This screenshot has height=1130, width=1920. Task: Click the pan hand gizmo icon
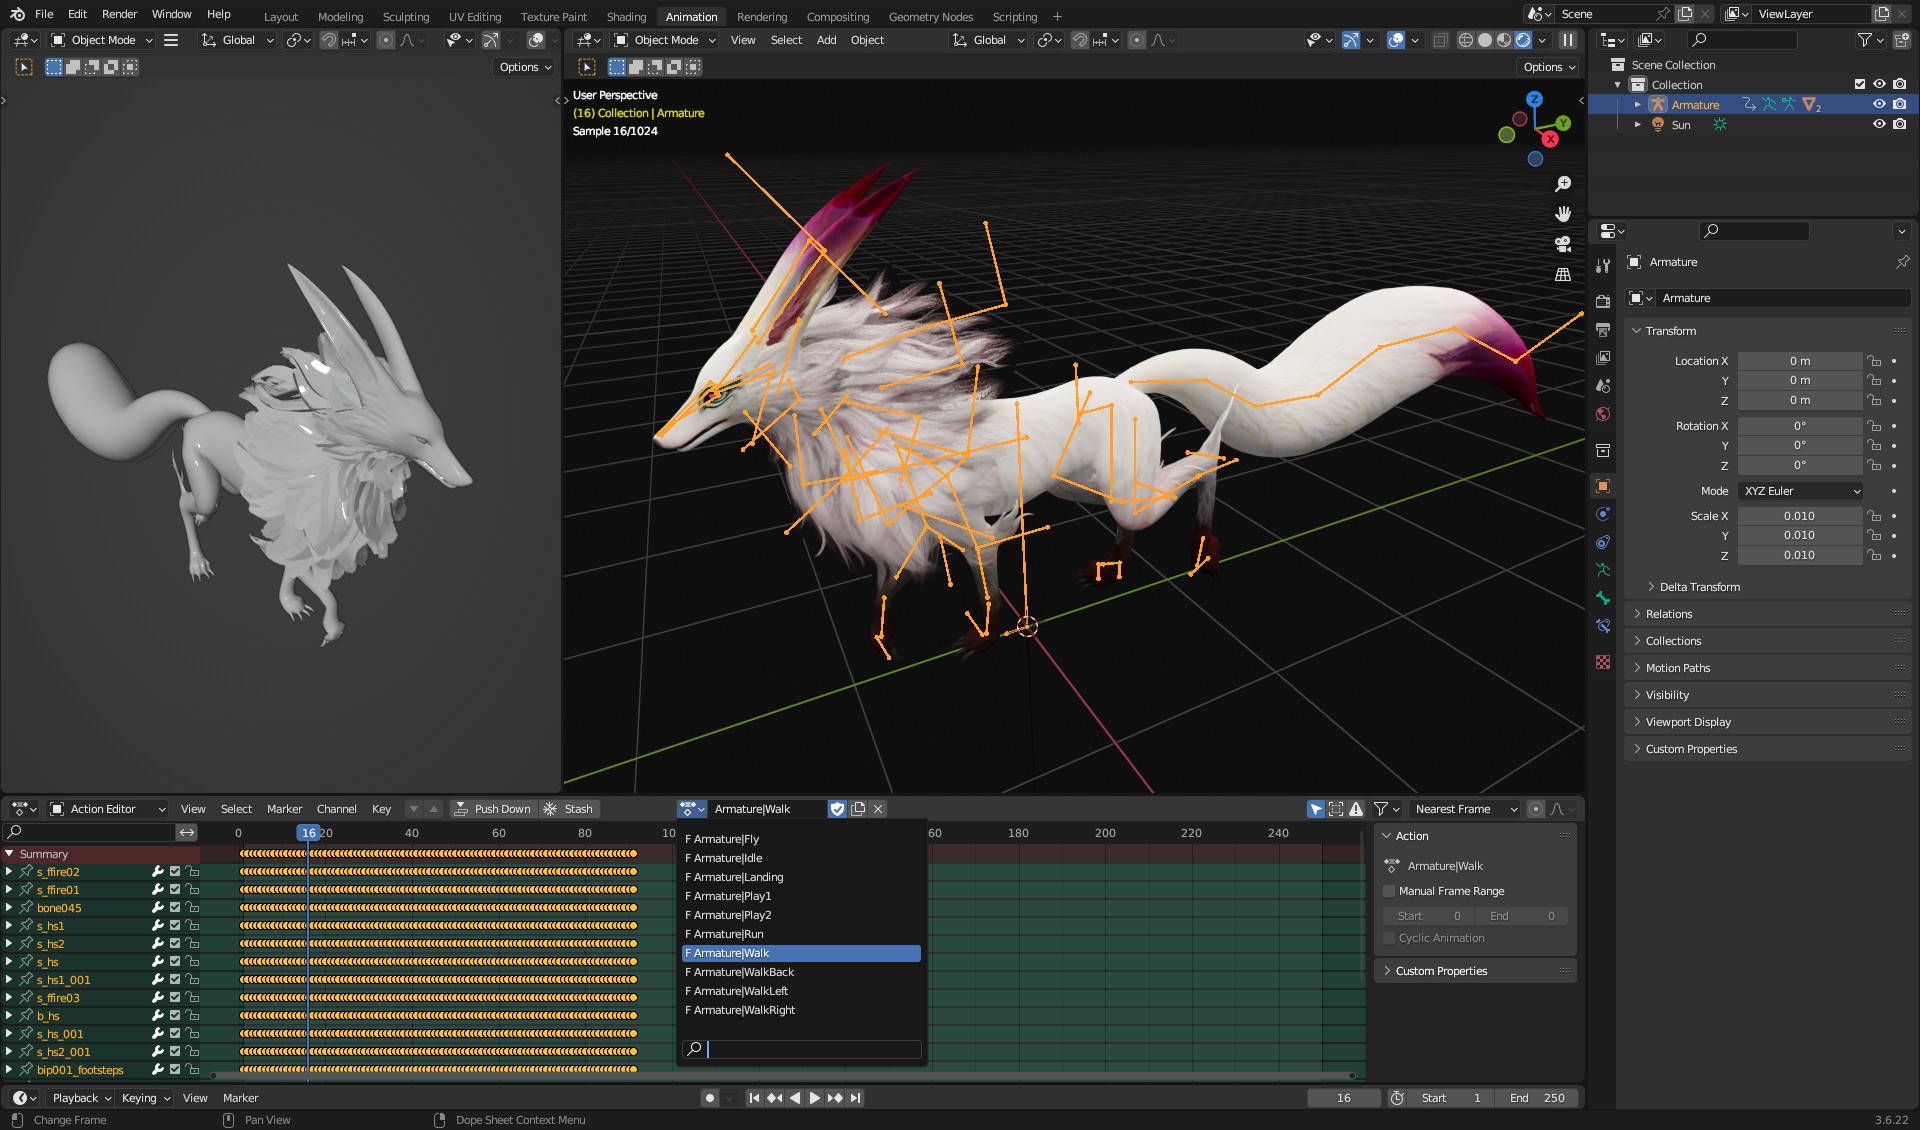pyautogui.click(x=1563, y=214)
